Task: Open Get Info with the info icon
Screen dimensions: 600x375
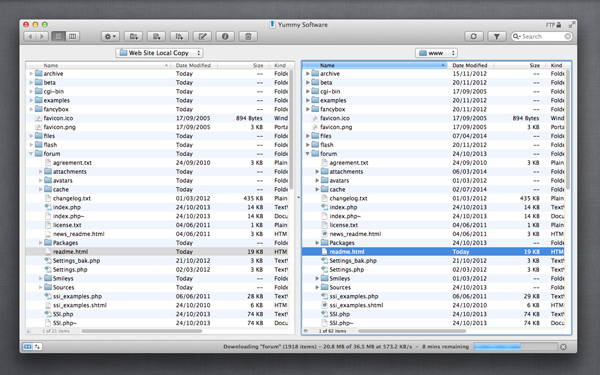Action: (225, 36)
